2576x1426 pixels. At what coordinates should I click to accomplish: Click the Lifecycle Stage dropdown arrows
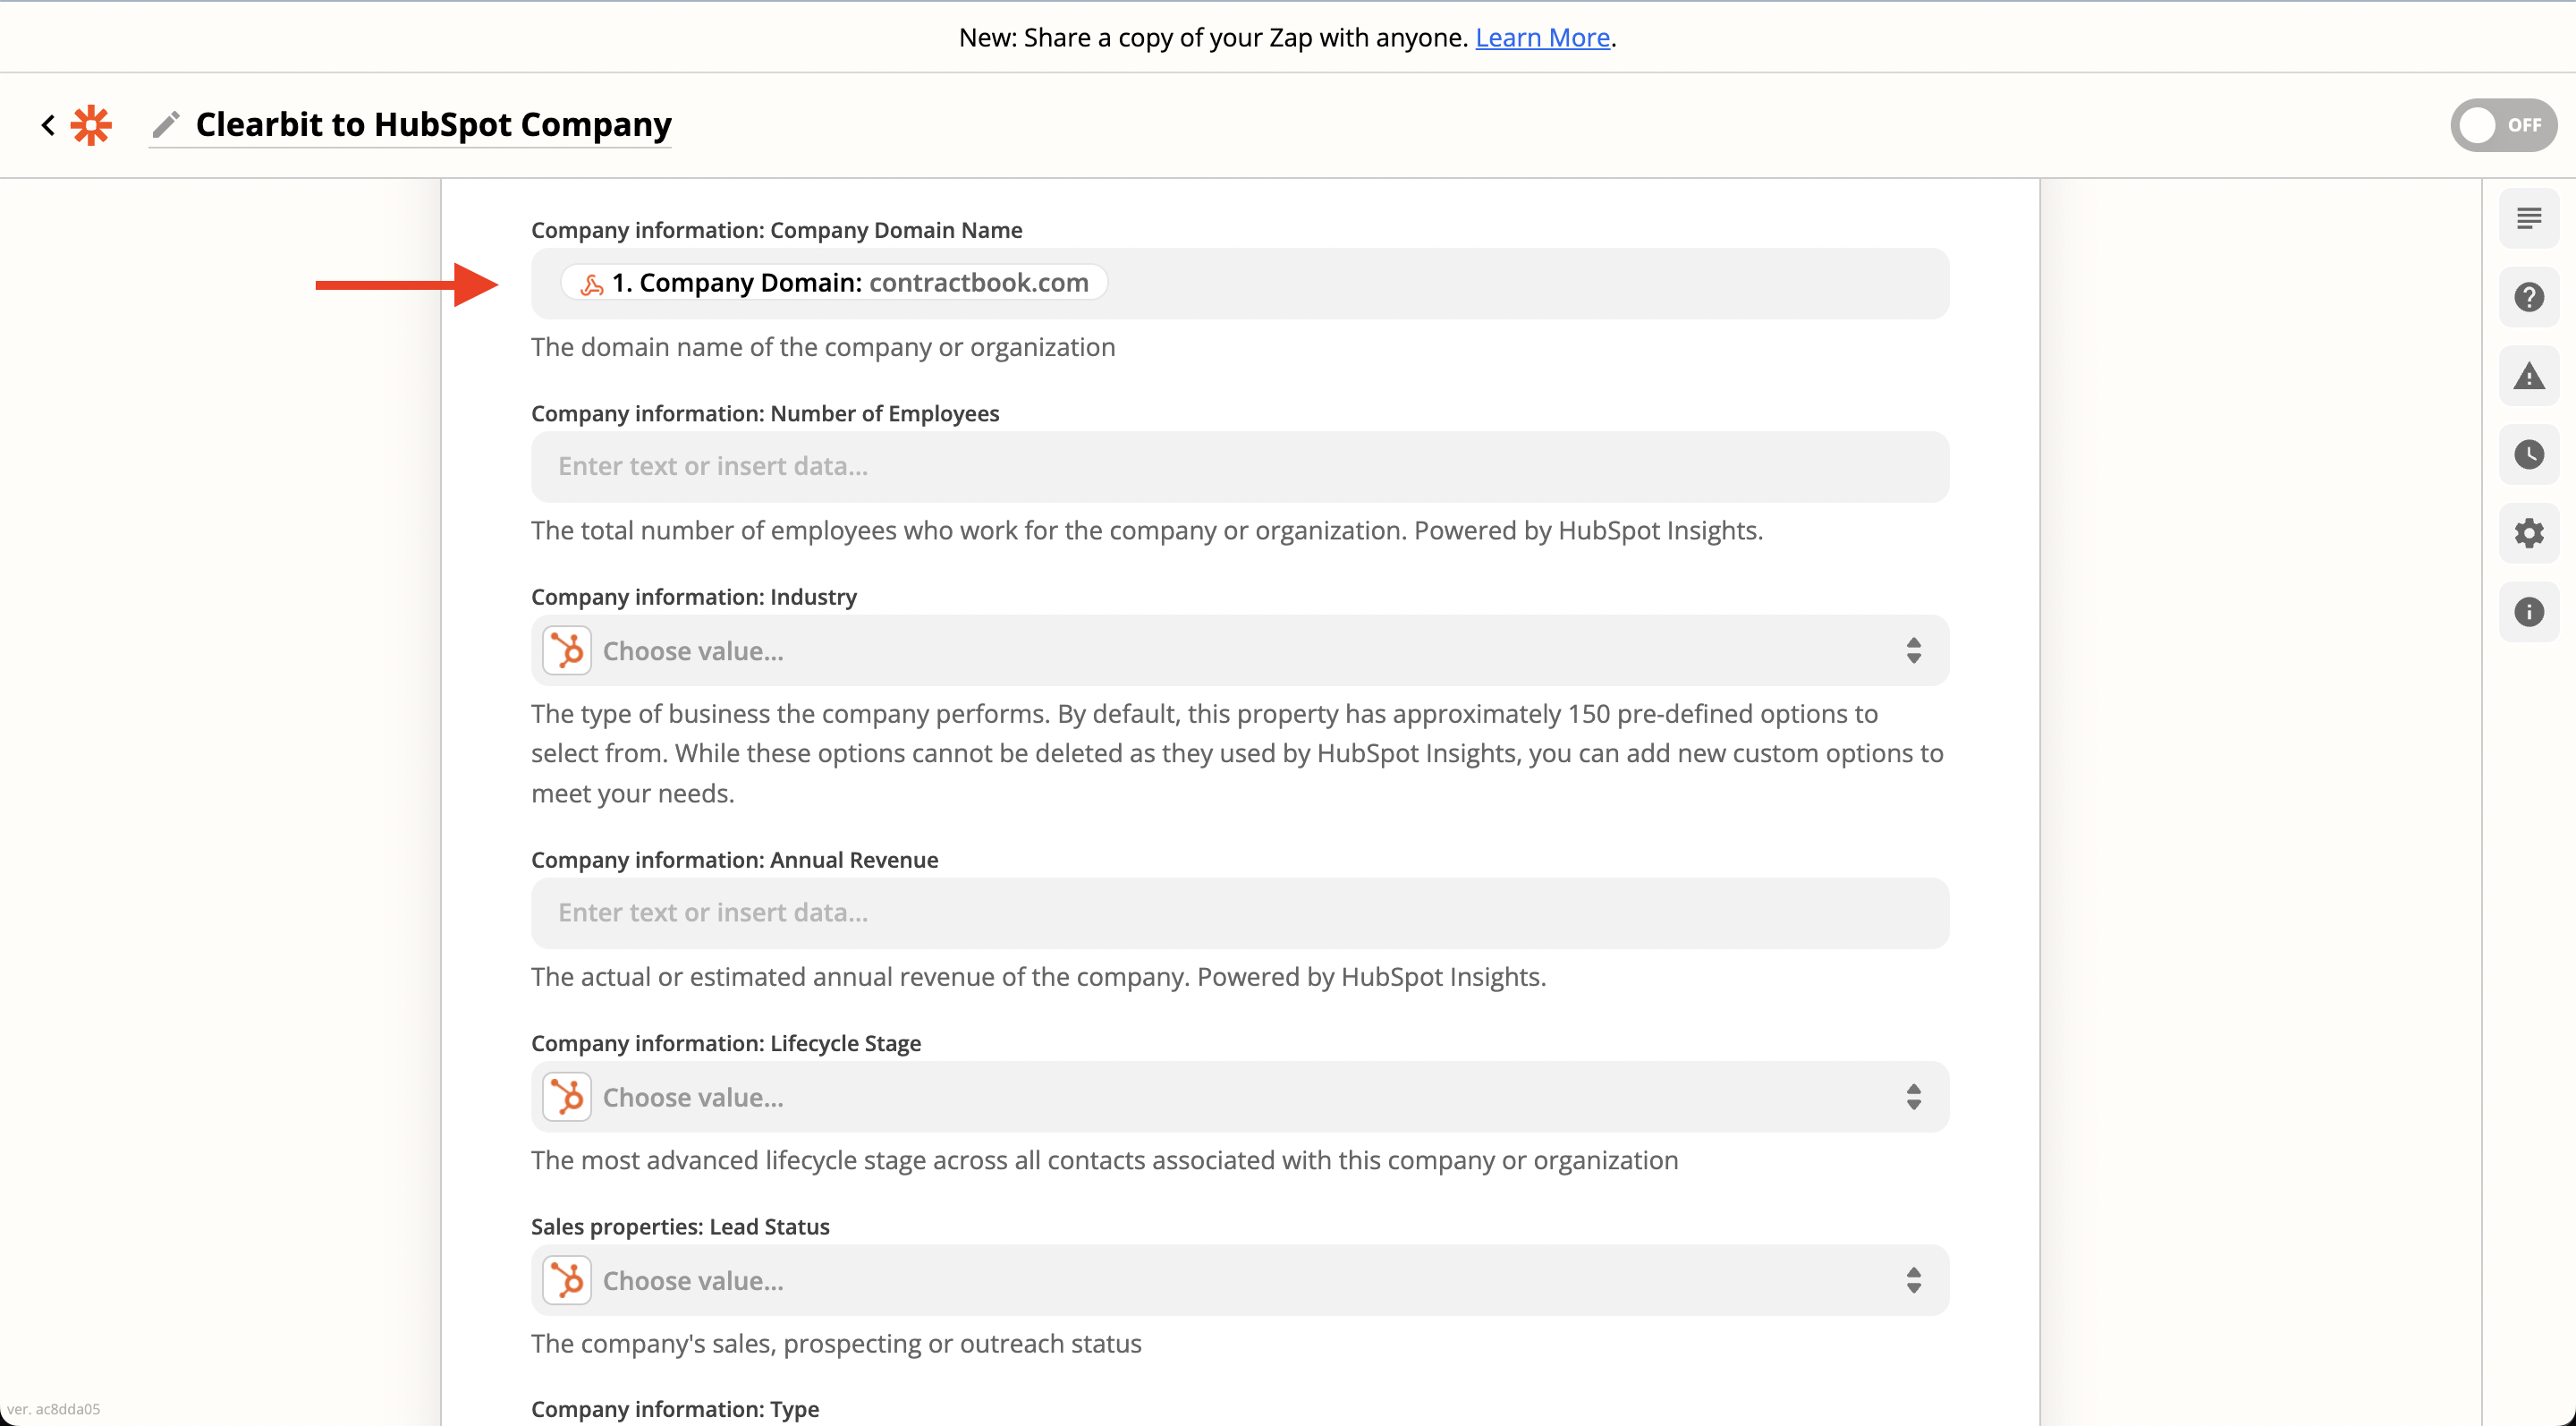point(1912,1097)
